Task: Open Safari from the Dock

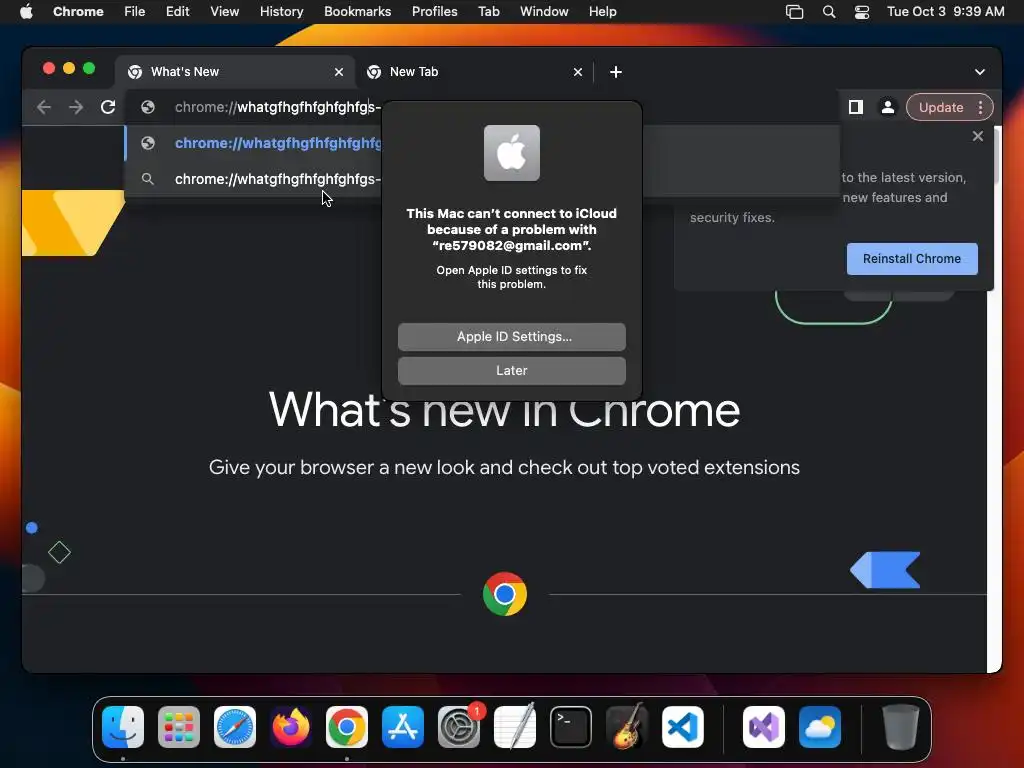Action: pos(235,727)
